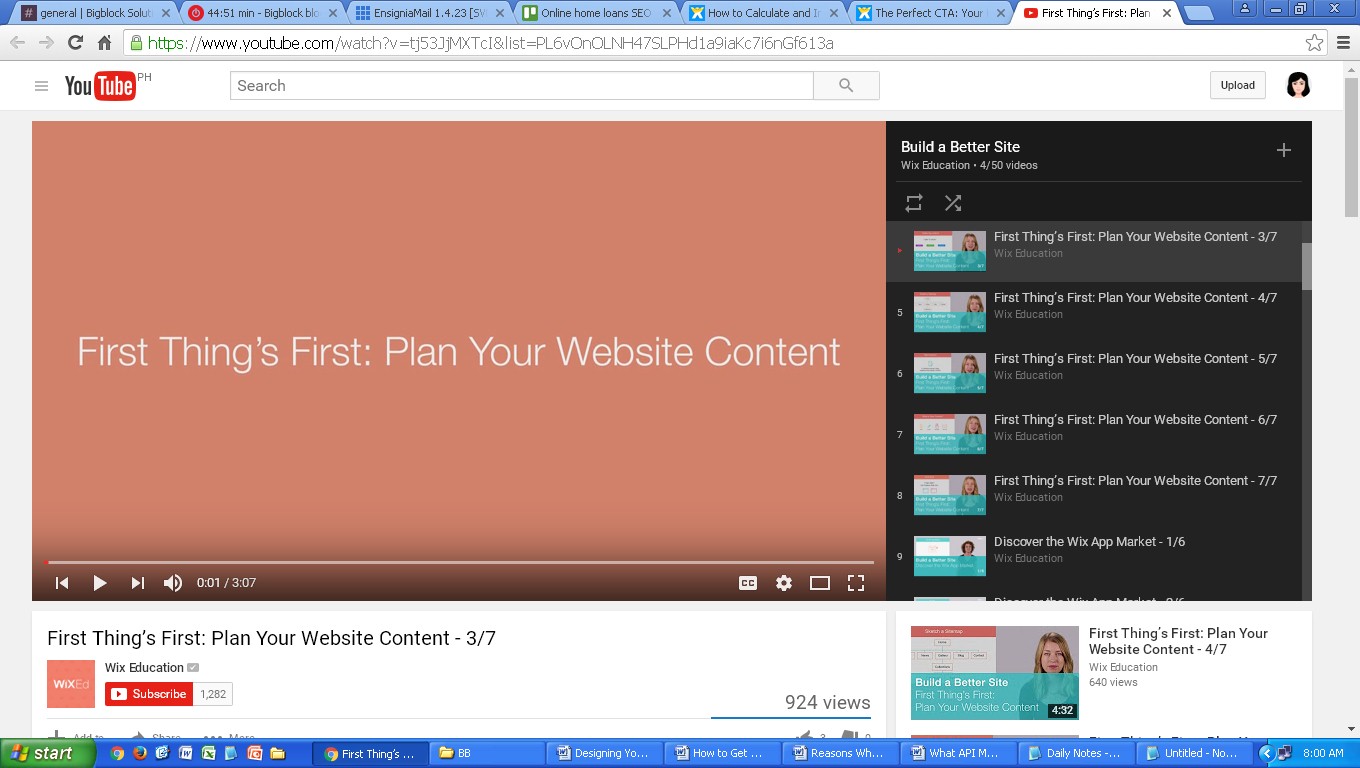Save playlist with plus icon
Viewport: 1360px width, 768px height.
click(x=1284, y=150)
